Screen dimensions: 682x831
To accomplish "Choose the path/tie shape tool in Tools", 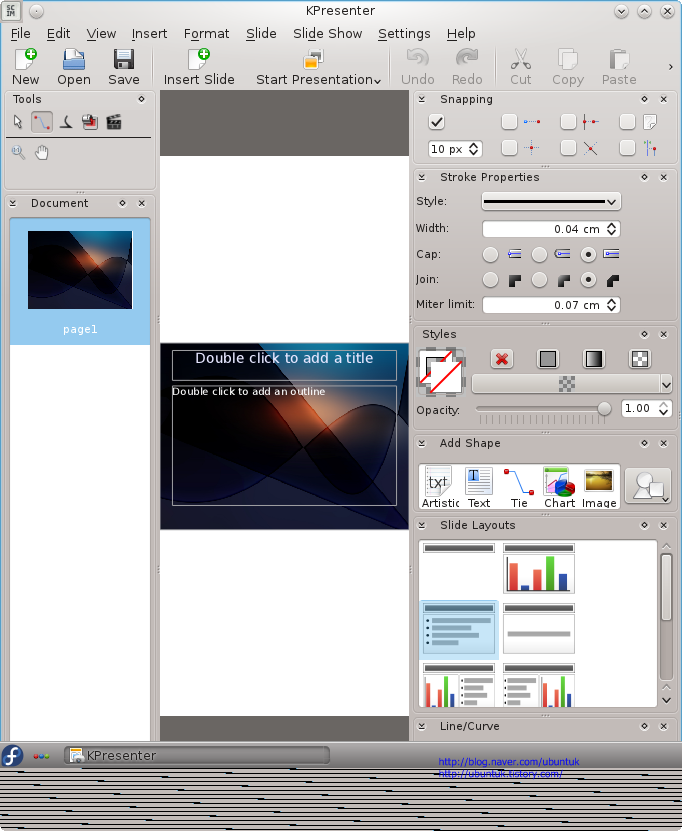I will (42, 122).
